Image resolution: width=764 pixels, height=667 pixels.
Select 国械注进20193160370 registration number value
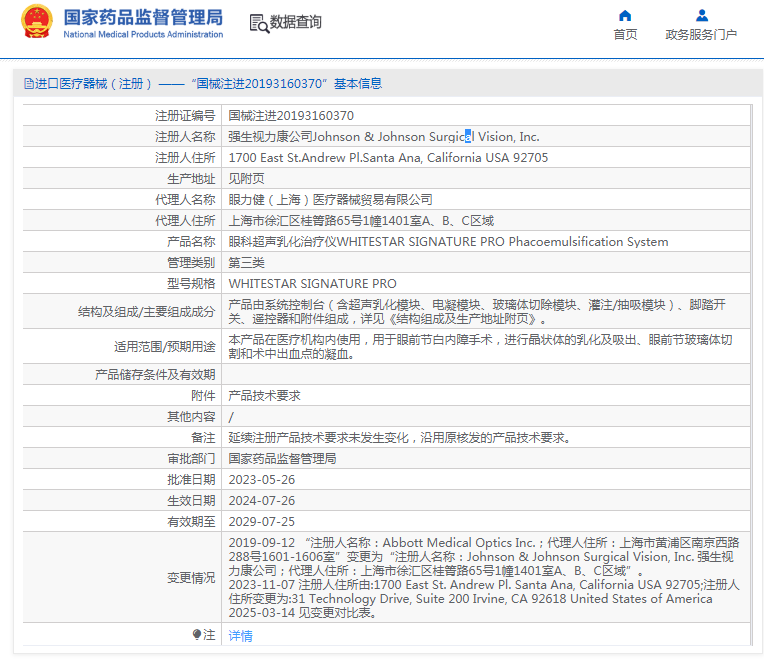click(x=291, y=115)
